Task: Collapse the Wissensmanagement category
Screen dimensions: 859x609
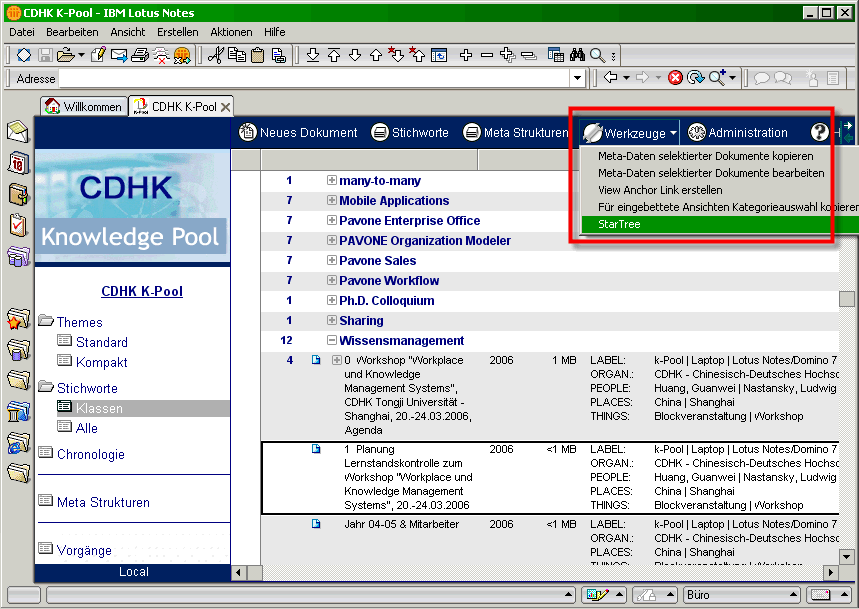Action: point(331,340)
